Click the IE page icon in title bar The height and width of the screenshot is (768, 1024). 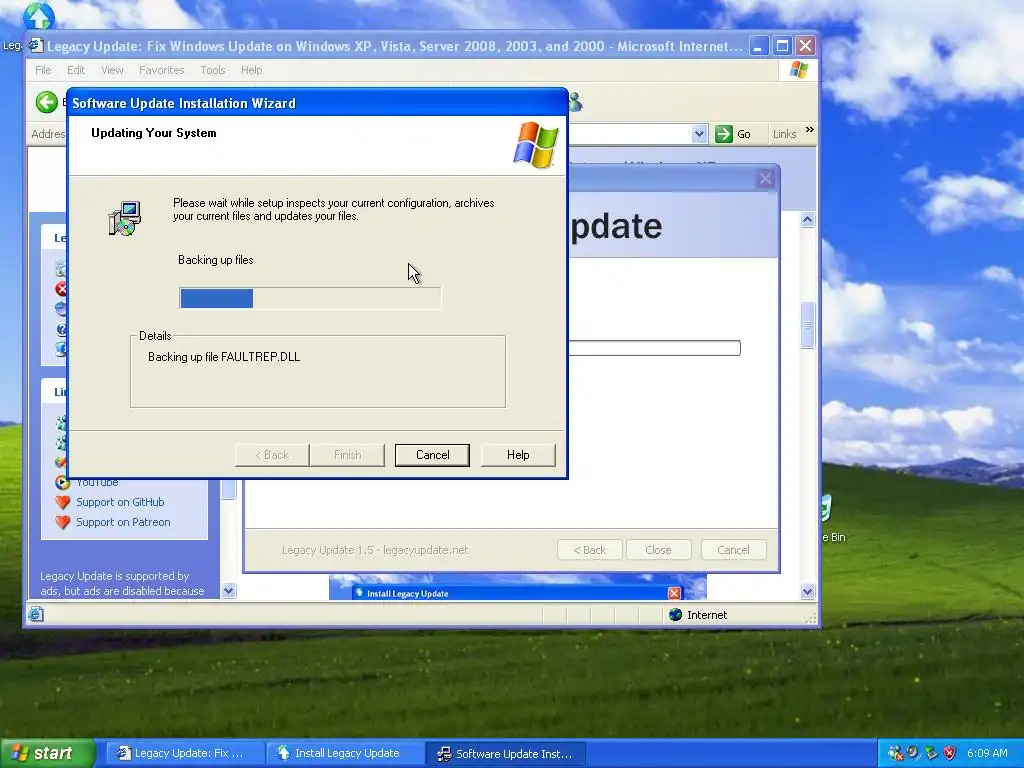tap(36, 46)
